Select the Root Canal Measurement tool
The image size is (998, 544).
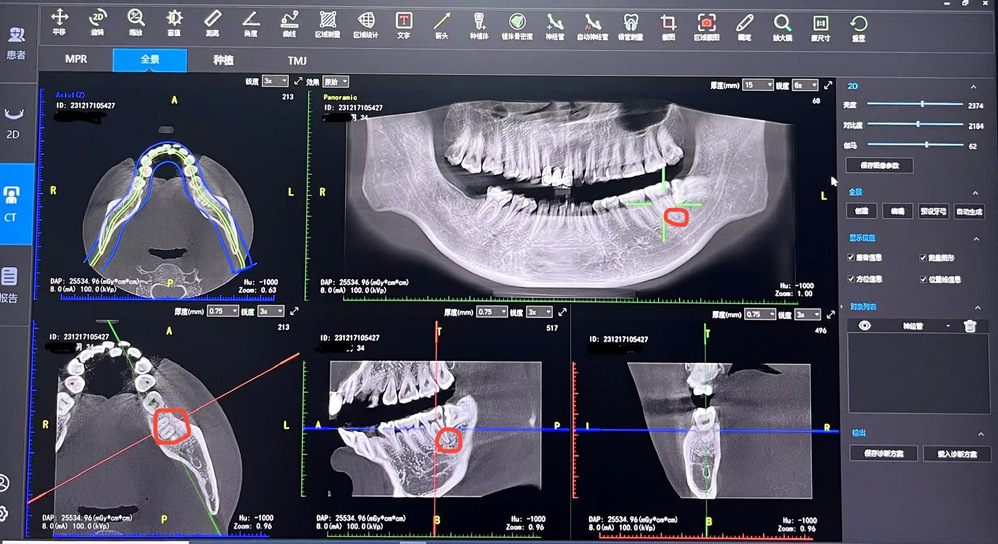[x=630, y=25]
